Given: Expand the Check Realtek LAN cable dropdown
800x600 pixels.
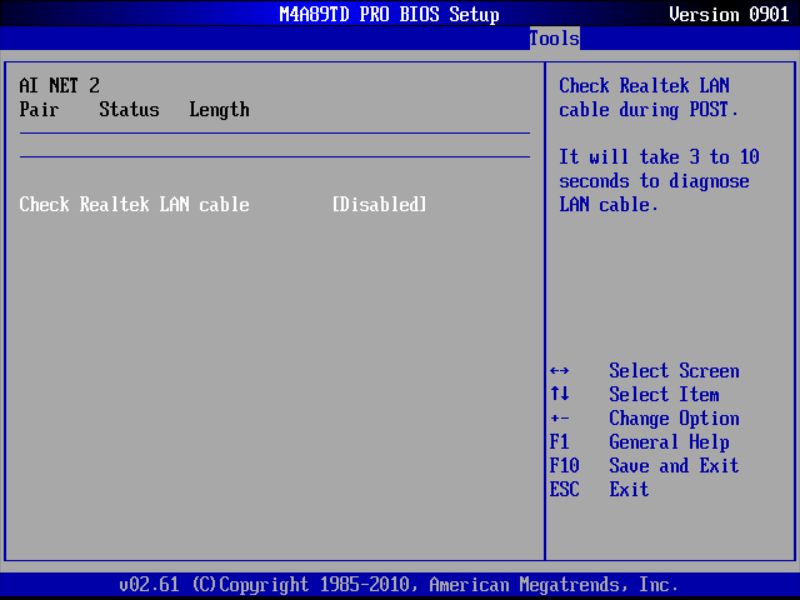Looking at the screenshot, I should tap(378, 205).
